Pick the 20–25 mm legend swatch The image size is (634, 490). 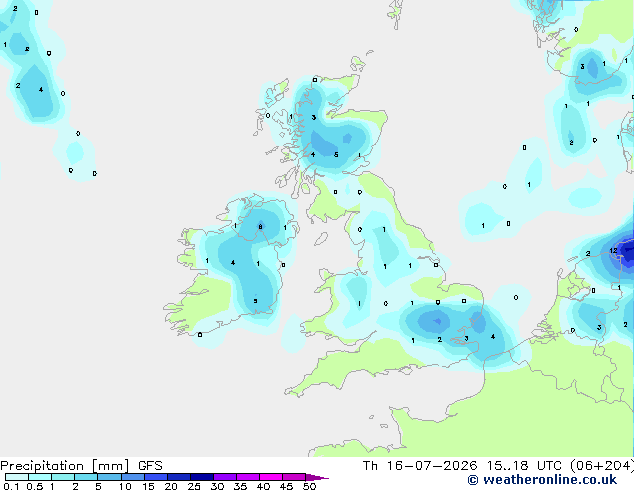tap(179, 477)
